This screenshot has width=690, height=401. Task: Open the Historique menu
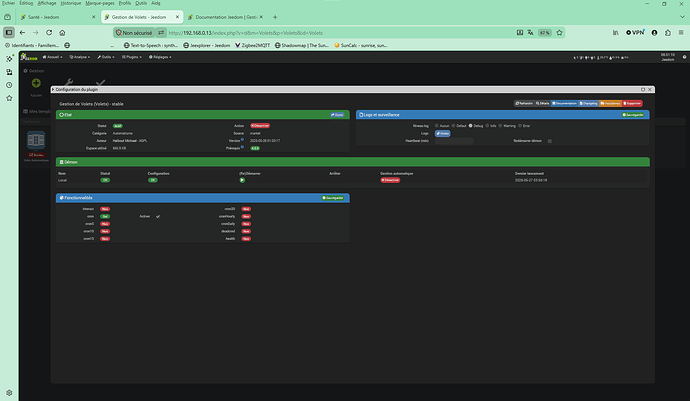70,3
